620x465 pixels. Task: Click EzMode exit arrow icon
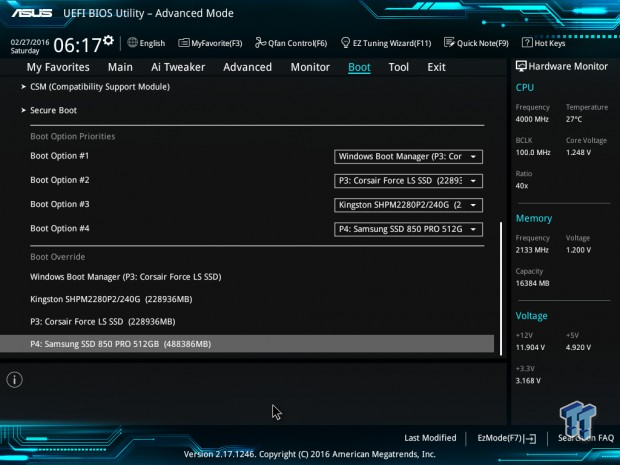[530, 438]
